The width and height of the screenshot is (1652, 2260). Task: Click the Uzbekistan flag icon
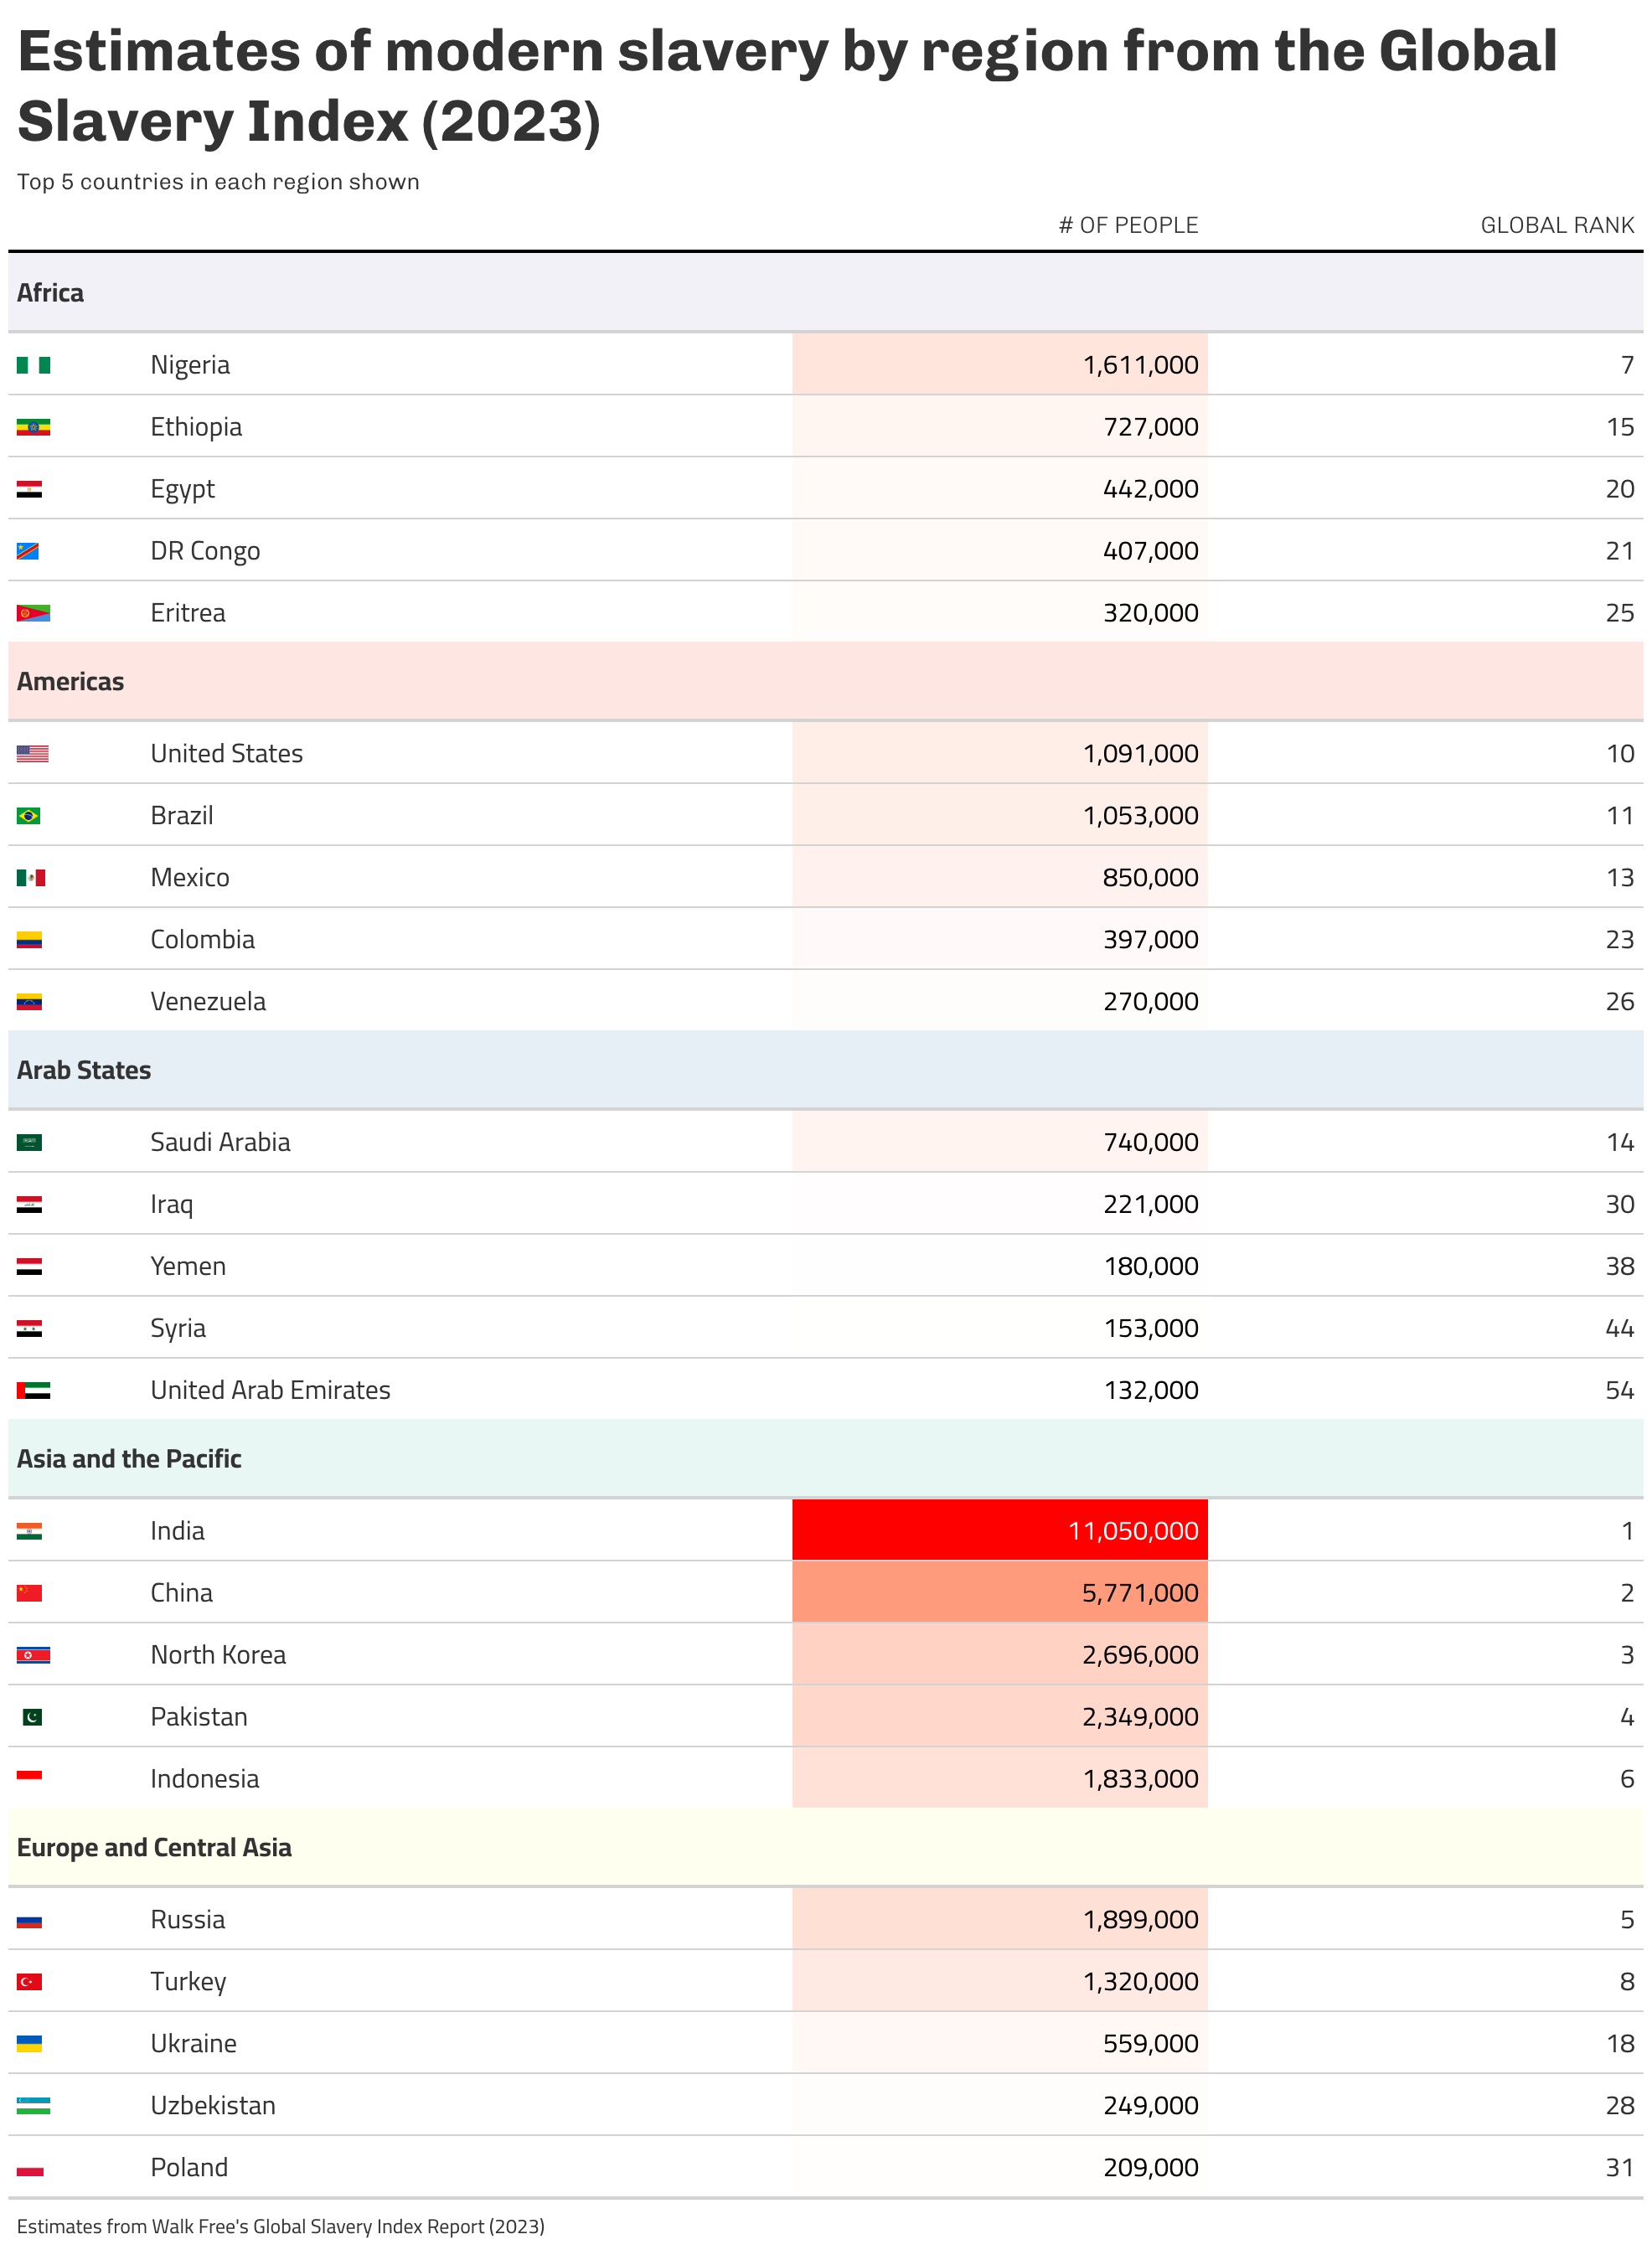pos(33,2105)
